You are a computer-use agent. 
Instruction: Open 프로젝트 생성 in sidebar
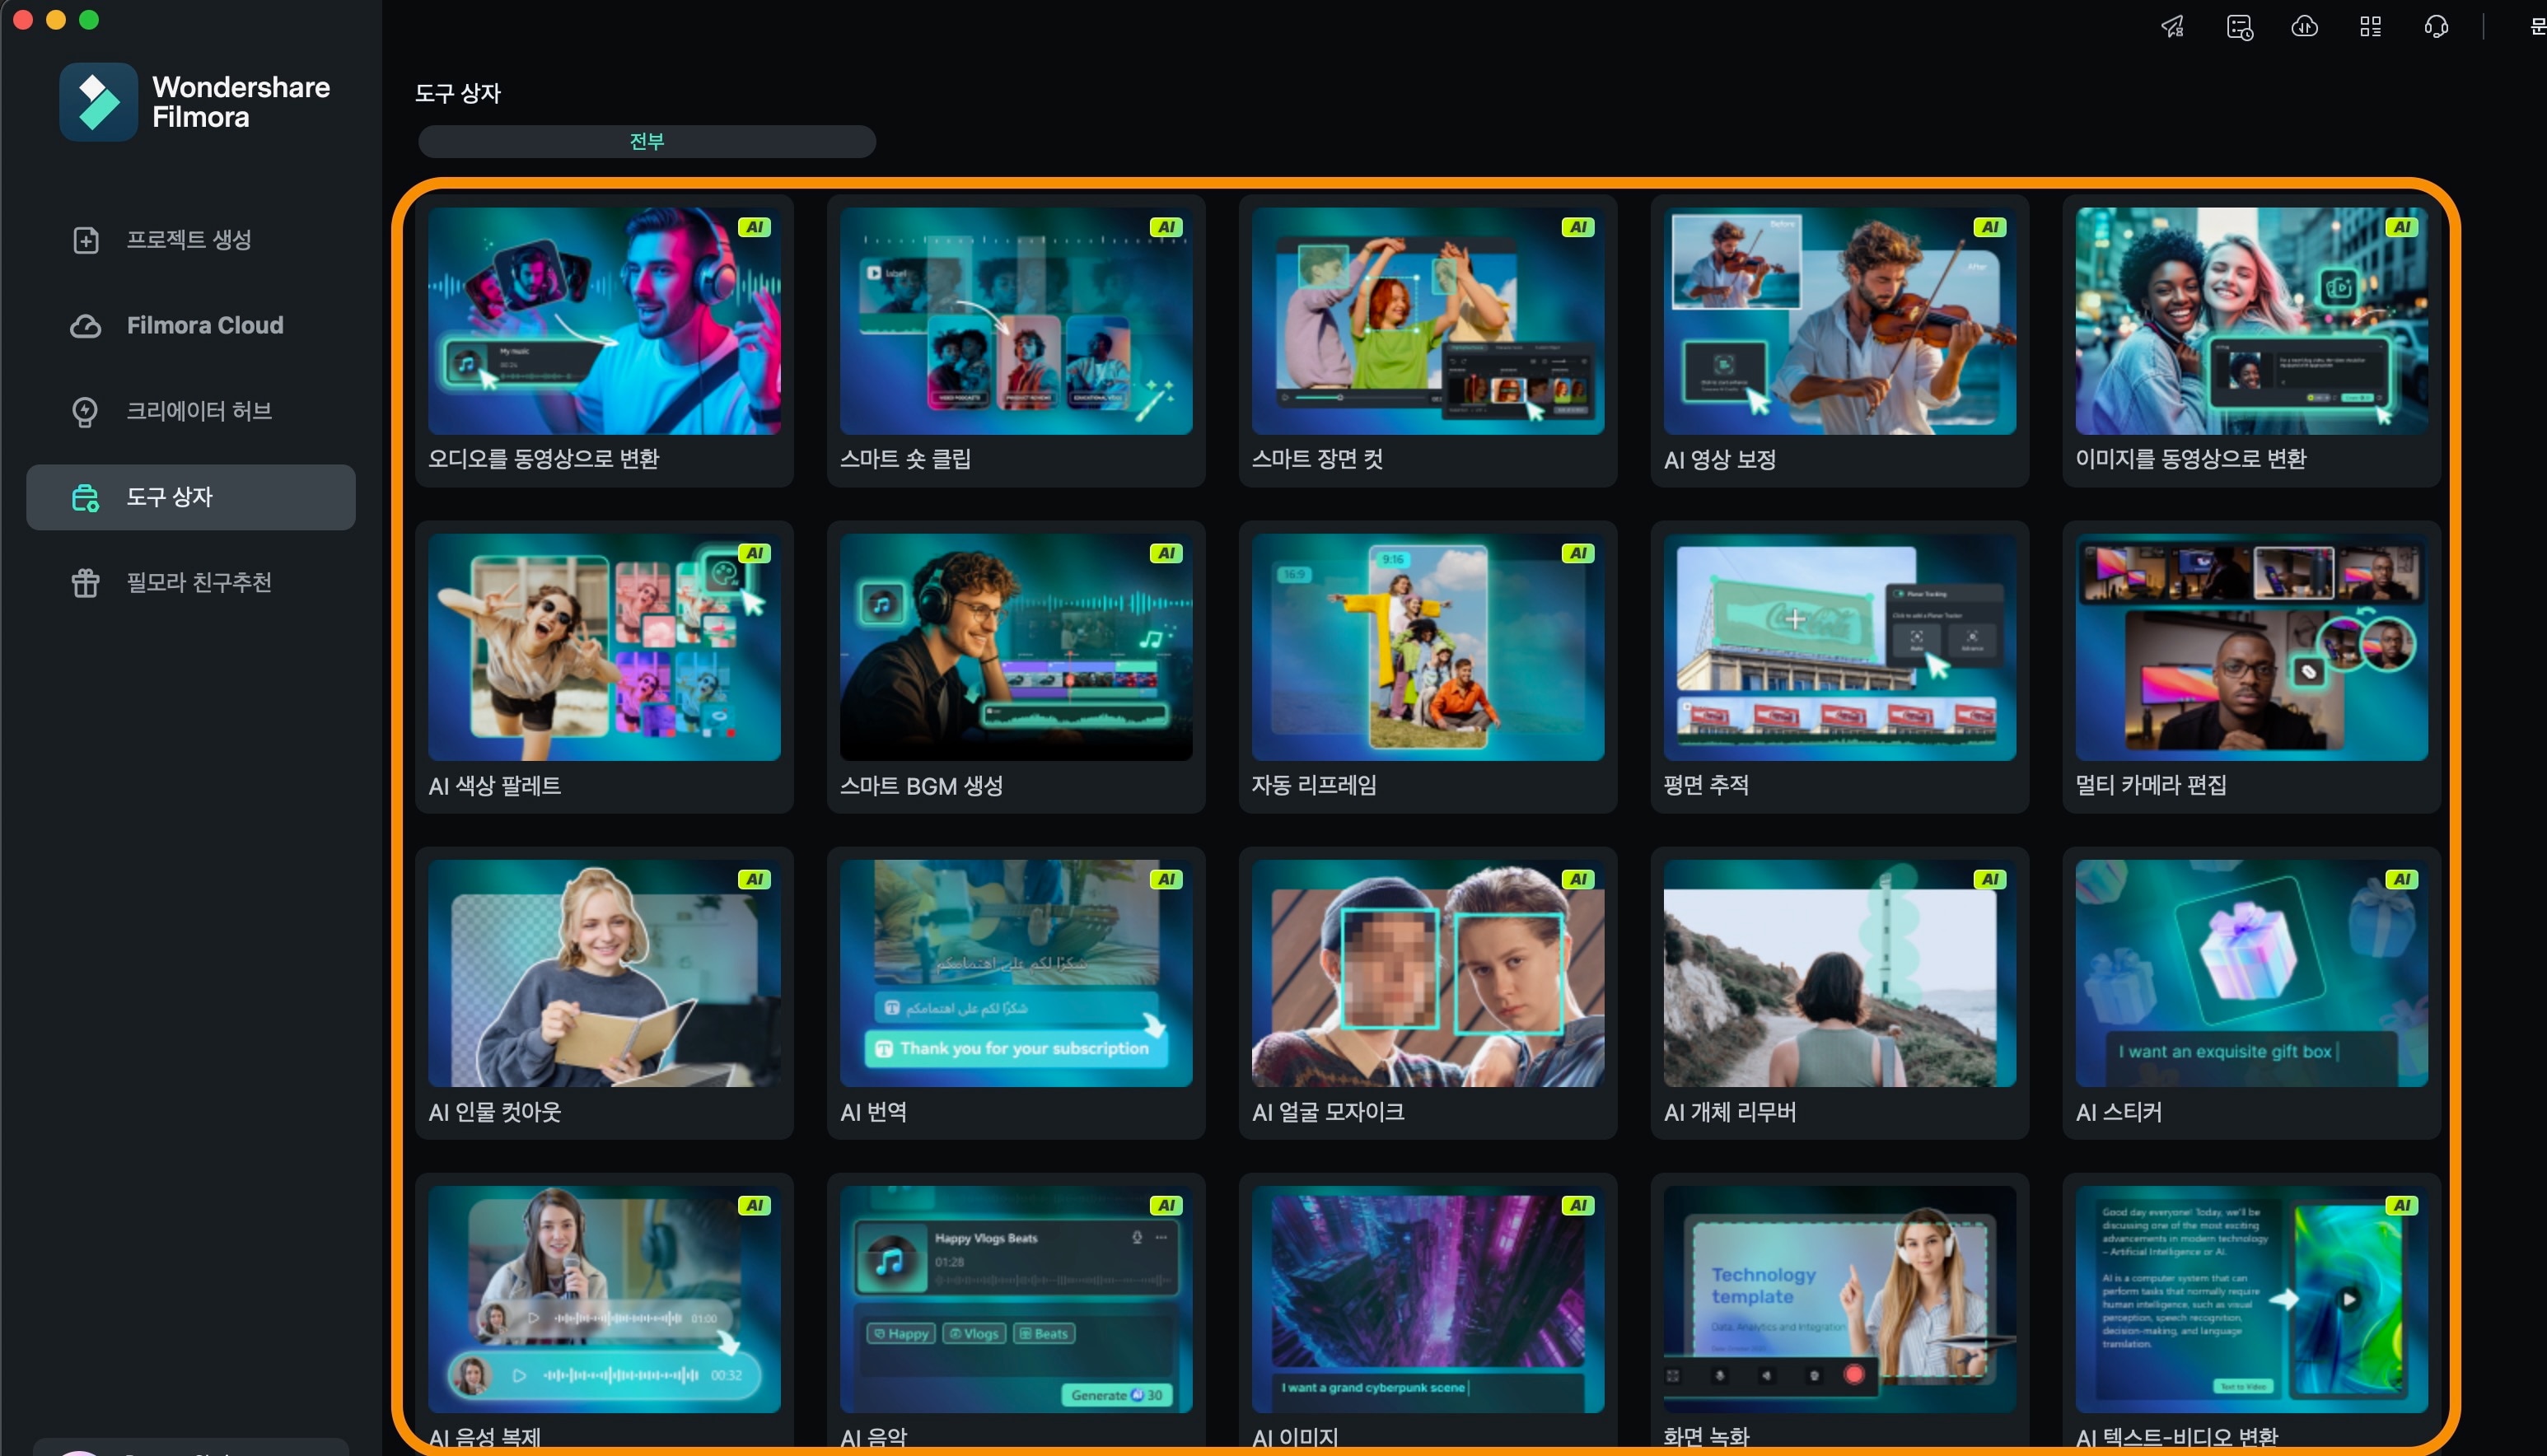(191, 240)
